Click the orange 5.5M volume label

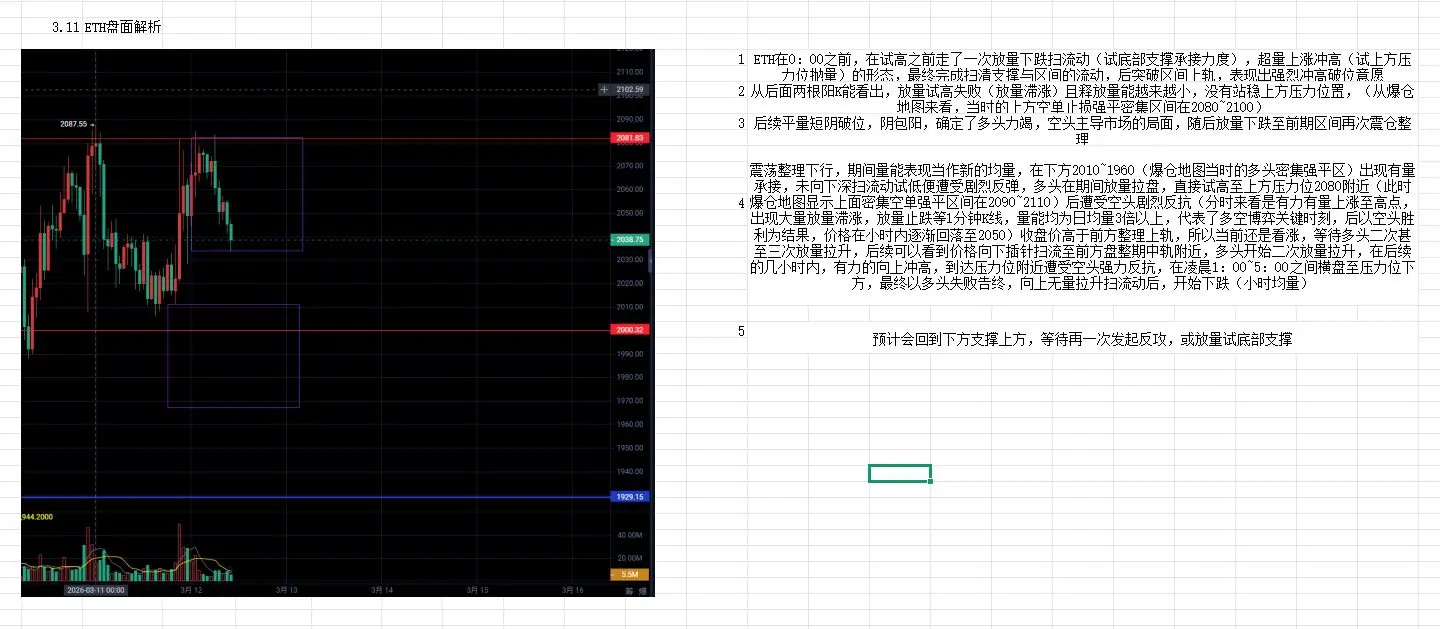tap(631, 574)
